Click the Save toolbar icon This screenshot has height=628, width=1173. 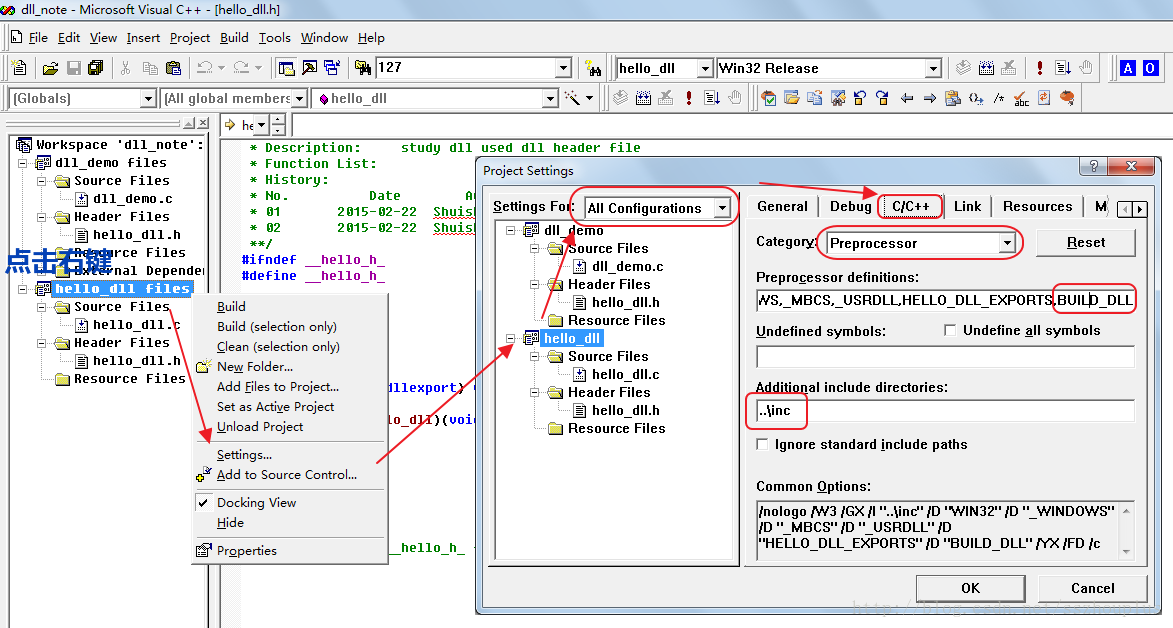(73, 68)
